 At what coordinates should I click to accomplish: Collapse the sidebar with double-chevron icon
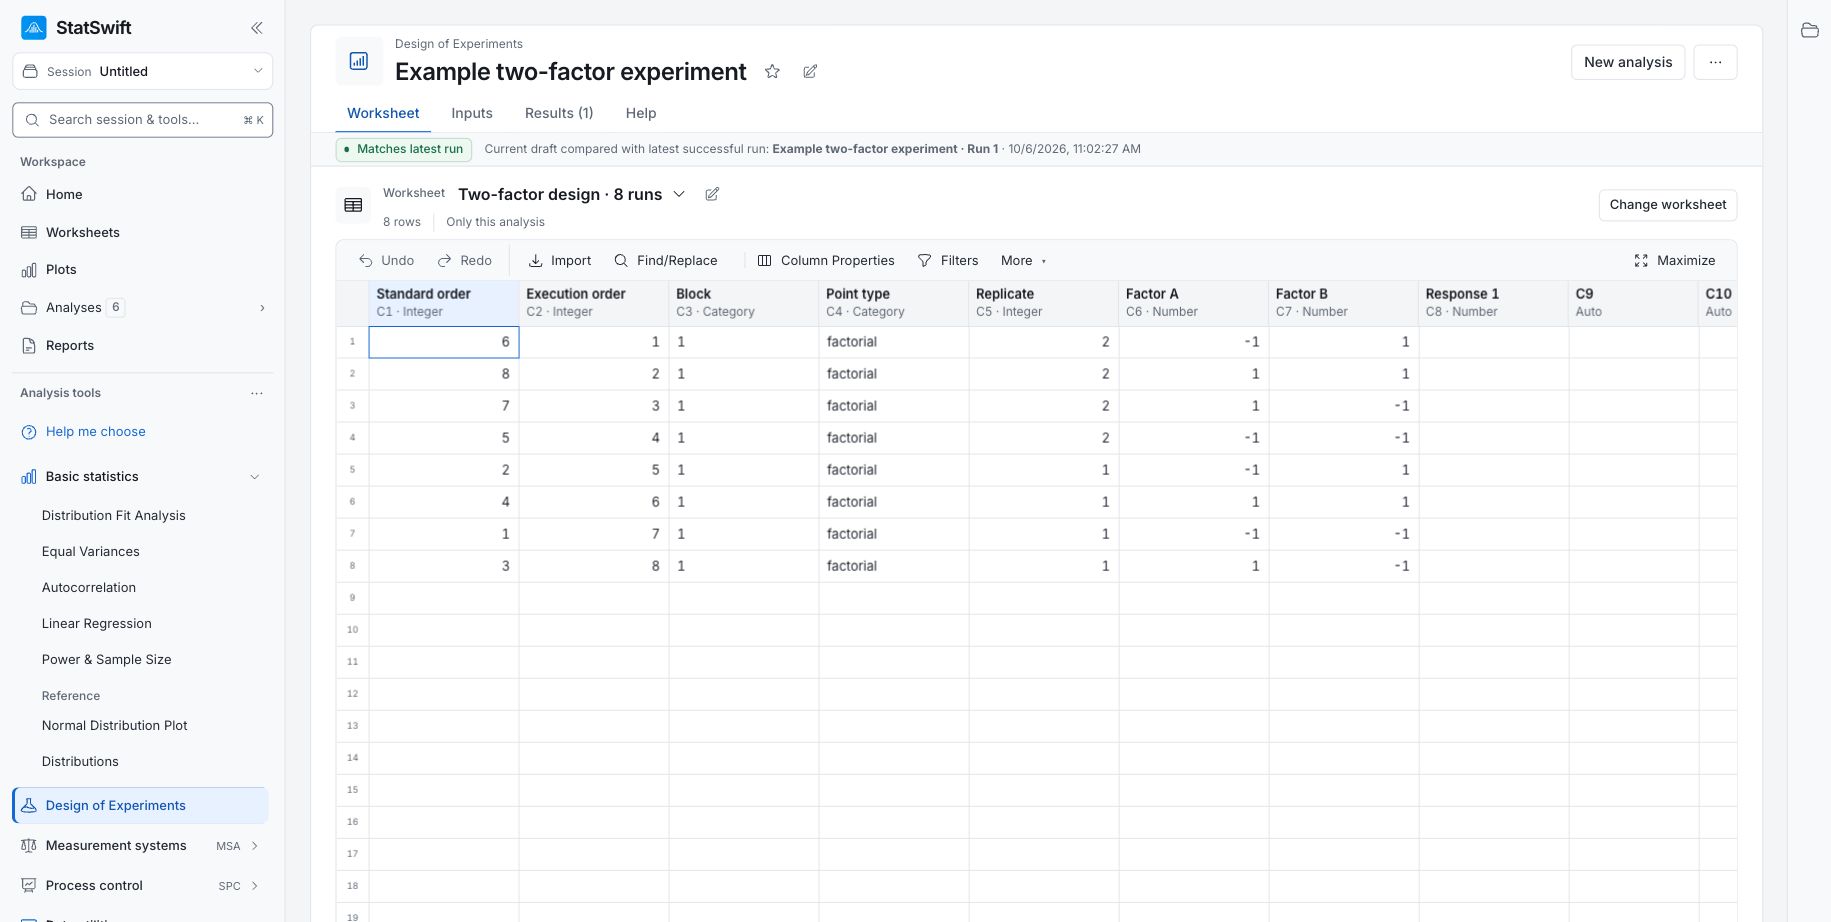[257, 28]
